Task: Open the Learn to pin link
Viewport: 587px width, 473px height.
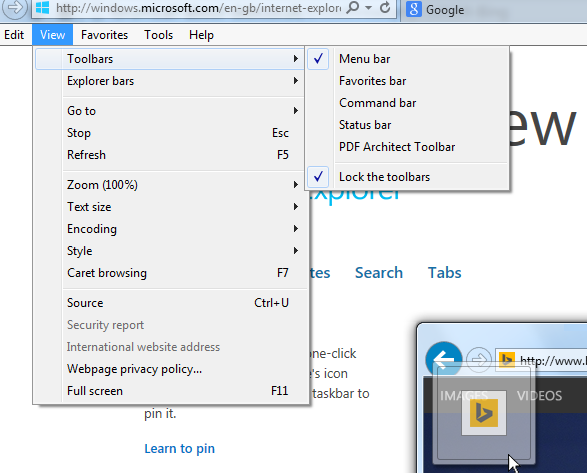Action: [x=180, y=448]
